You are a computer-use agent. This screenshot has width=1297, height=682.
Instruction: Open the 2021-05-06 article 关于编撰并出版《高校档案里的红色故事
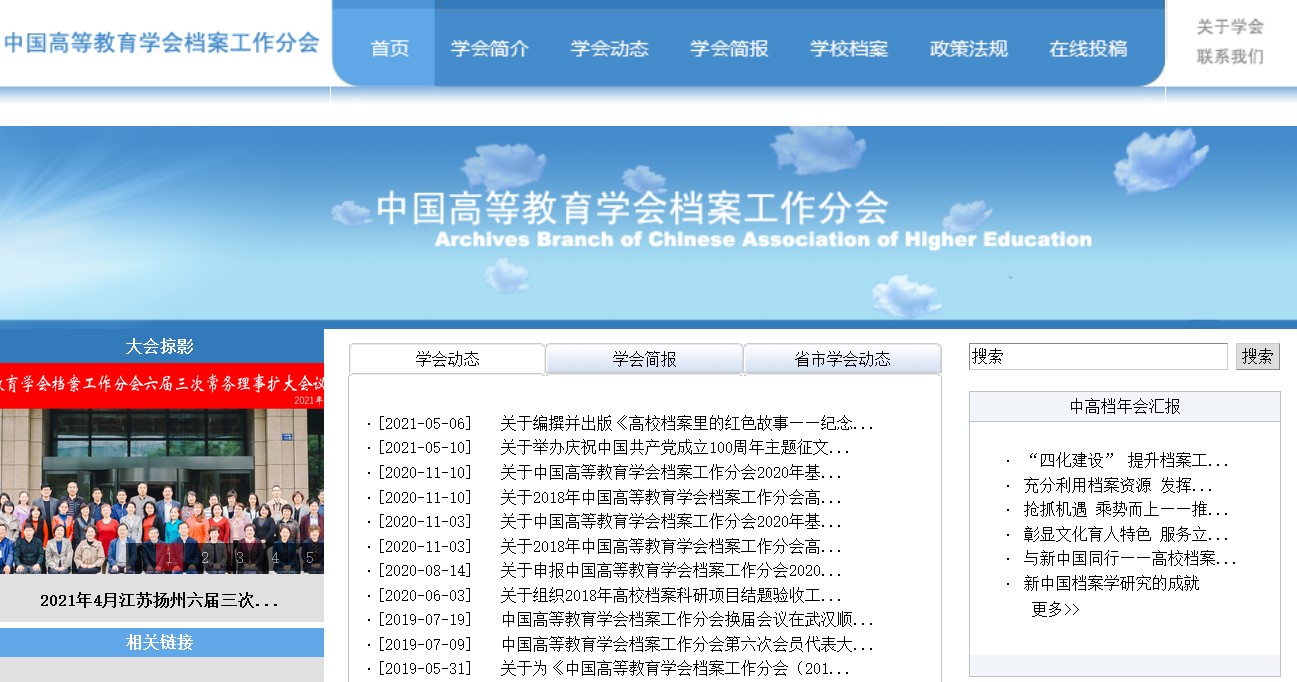point(687,424)
